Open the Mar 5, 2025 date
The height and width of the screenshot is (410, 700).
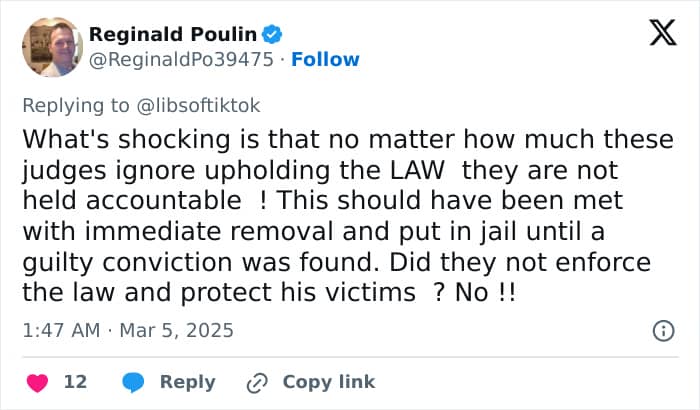176,331
